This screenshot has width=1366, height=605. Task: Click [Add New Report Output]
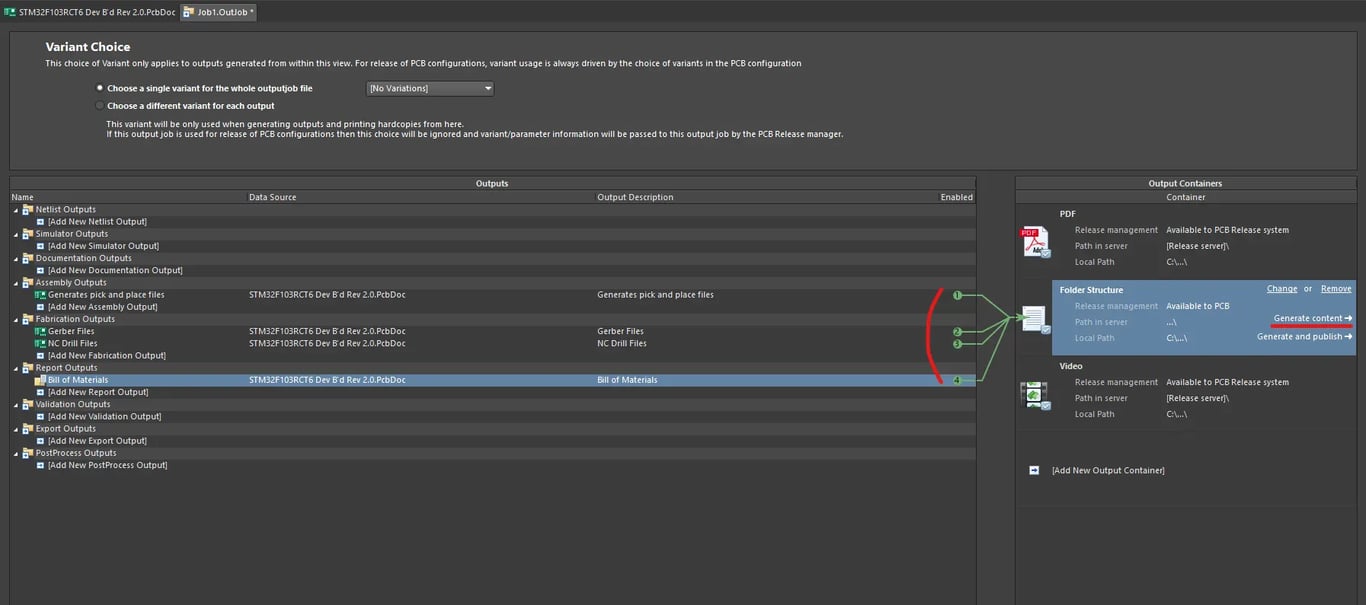point(98,392)
